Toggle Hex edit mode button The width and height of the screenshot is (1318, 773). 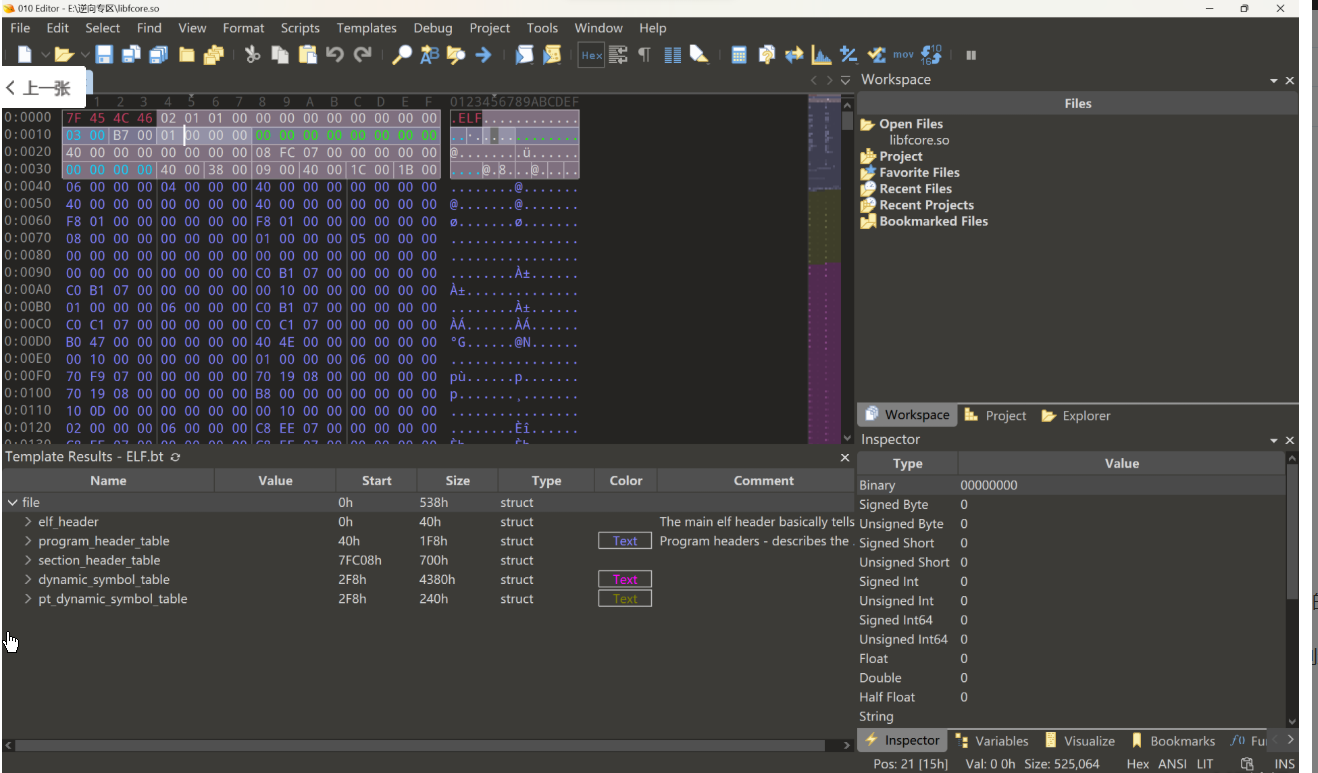591,55
